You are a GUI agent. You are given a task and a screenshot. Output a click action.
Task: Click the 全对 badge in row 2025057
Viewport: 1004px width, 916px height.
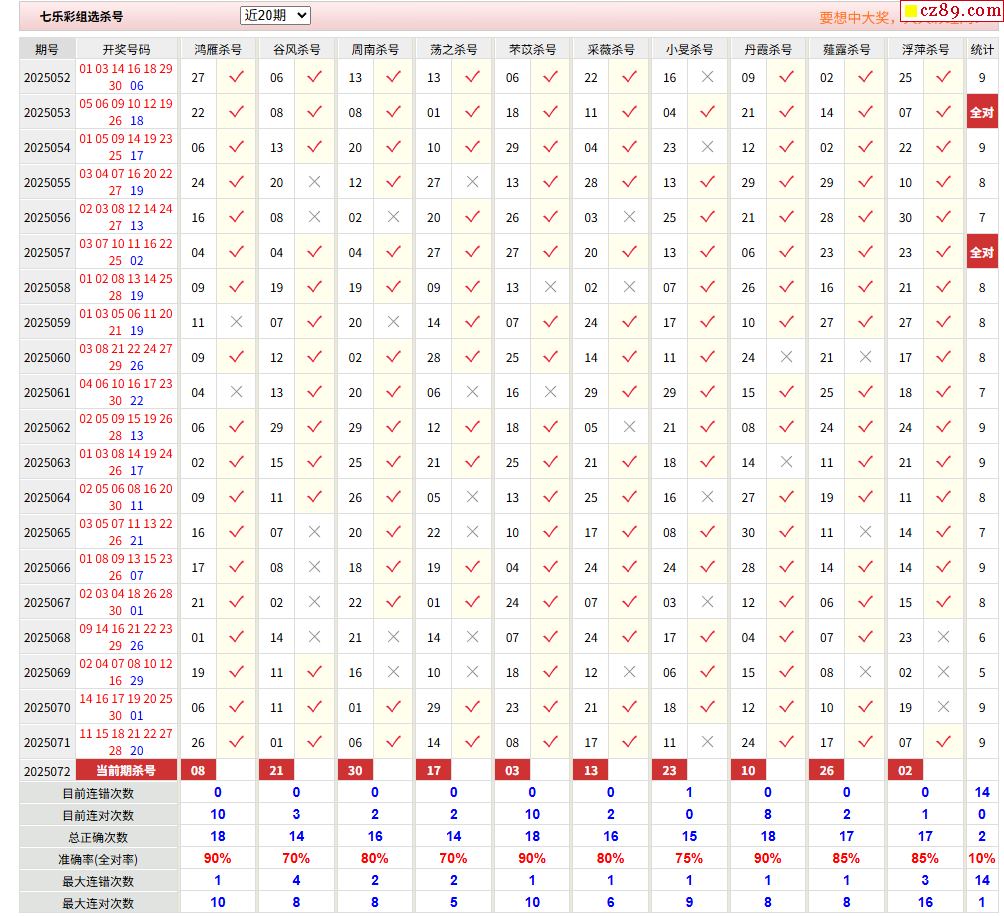click(982, 252)
